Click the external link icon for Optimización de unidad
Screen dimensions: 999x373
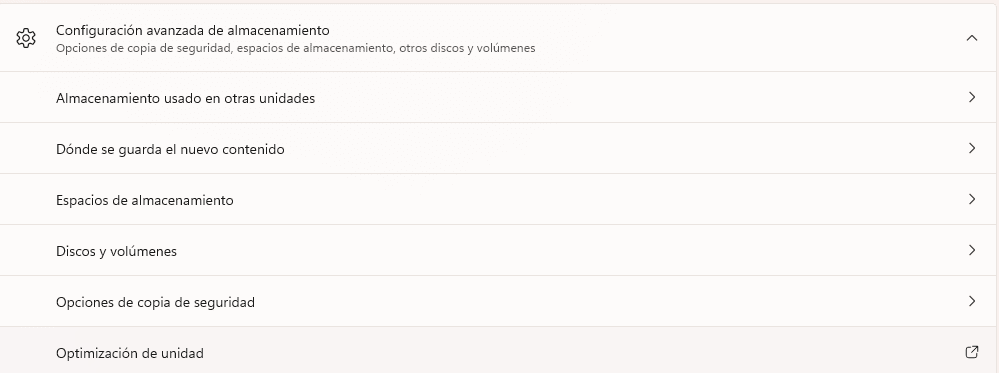point(972,352)
